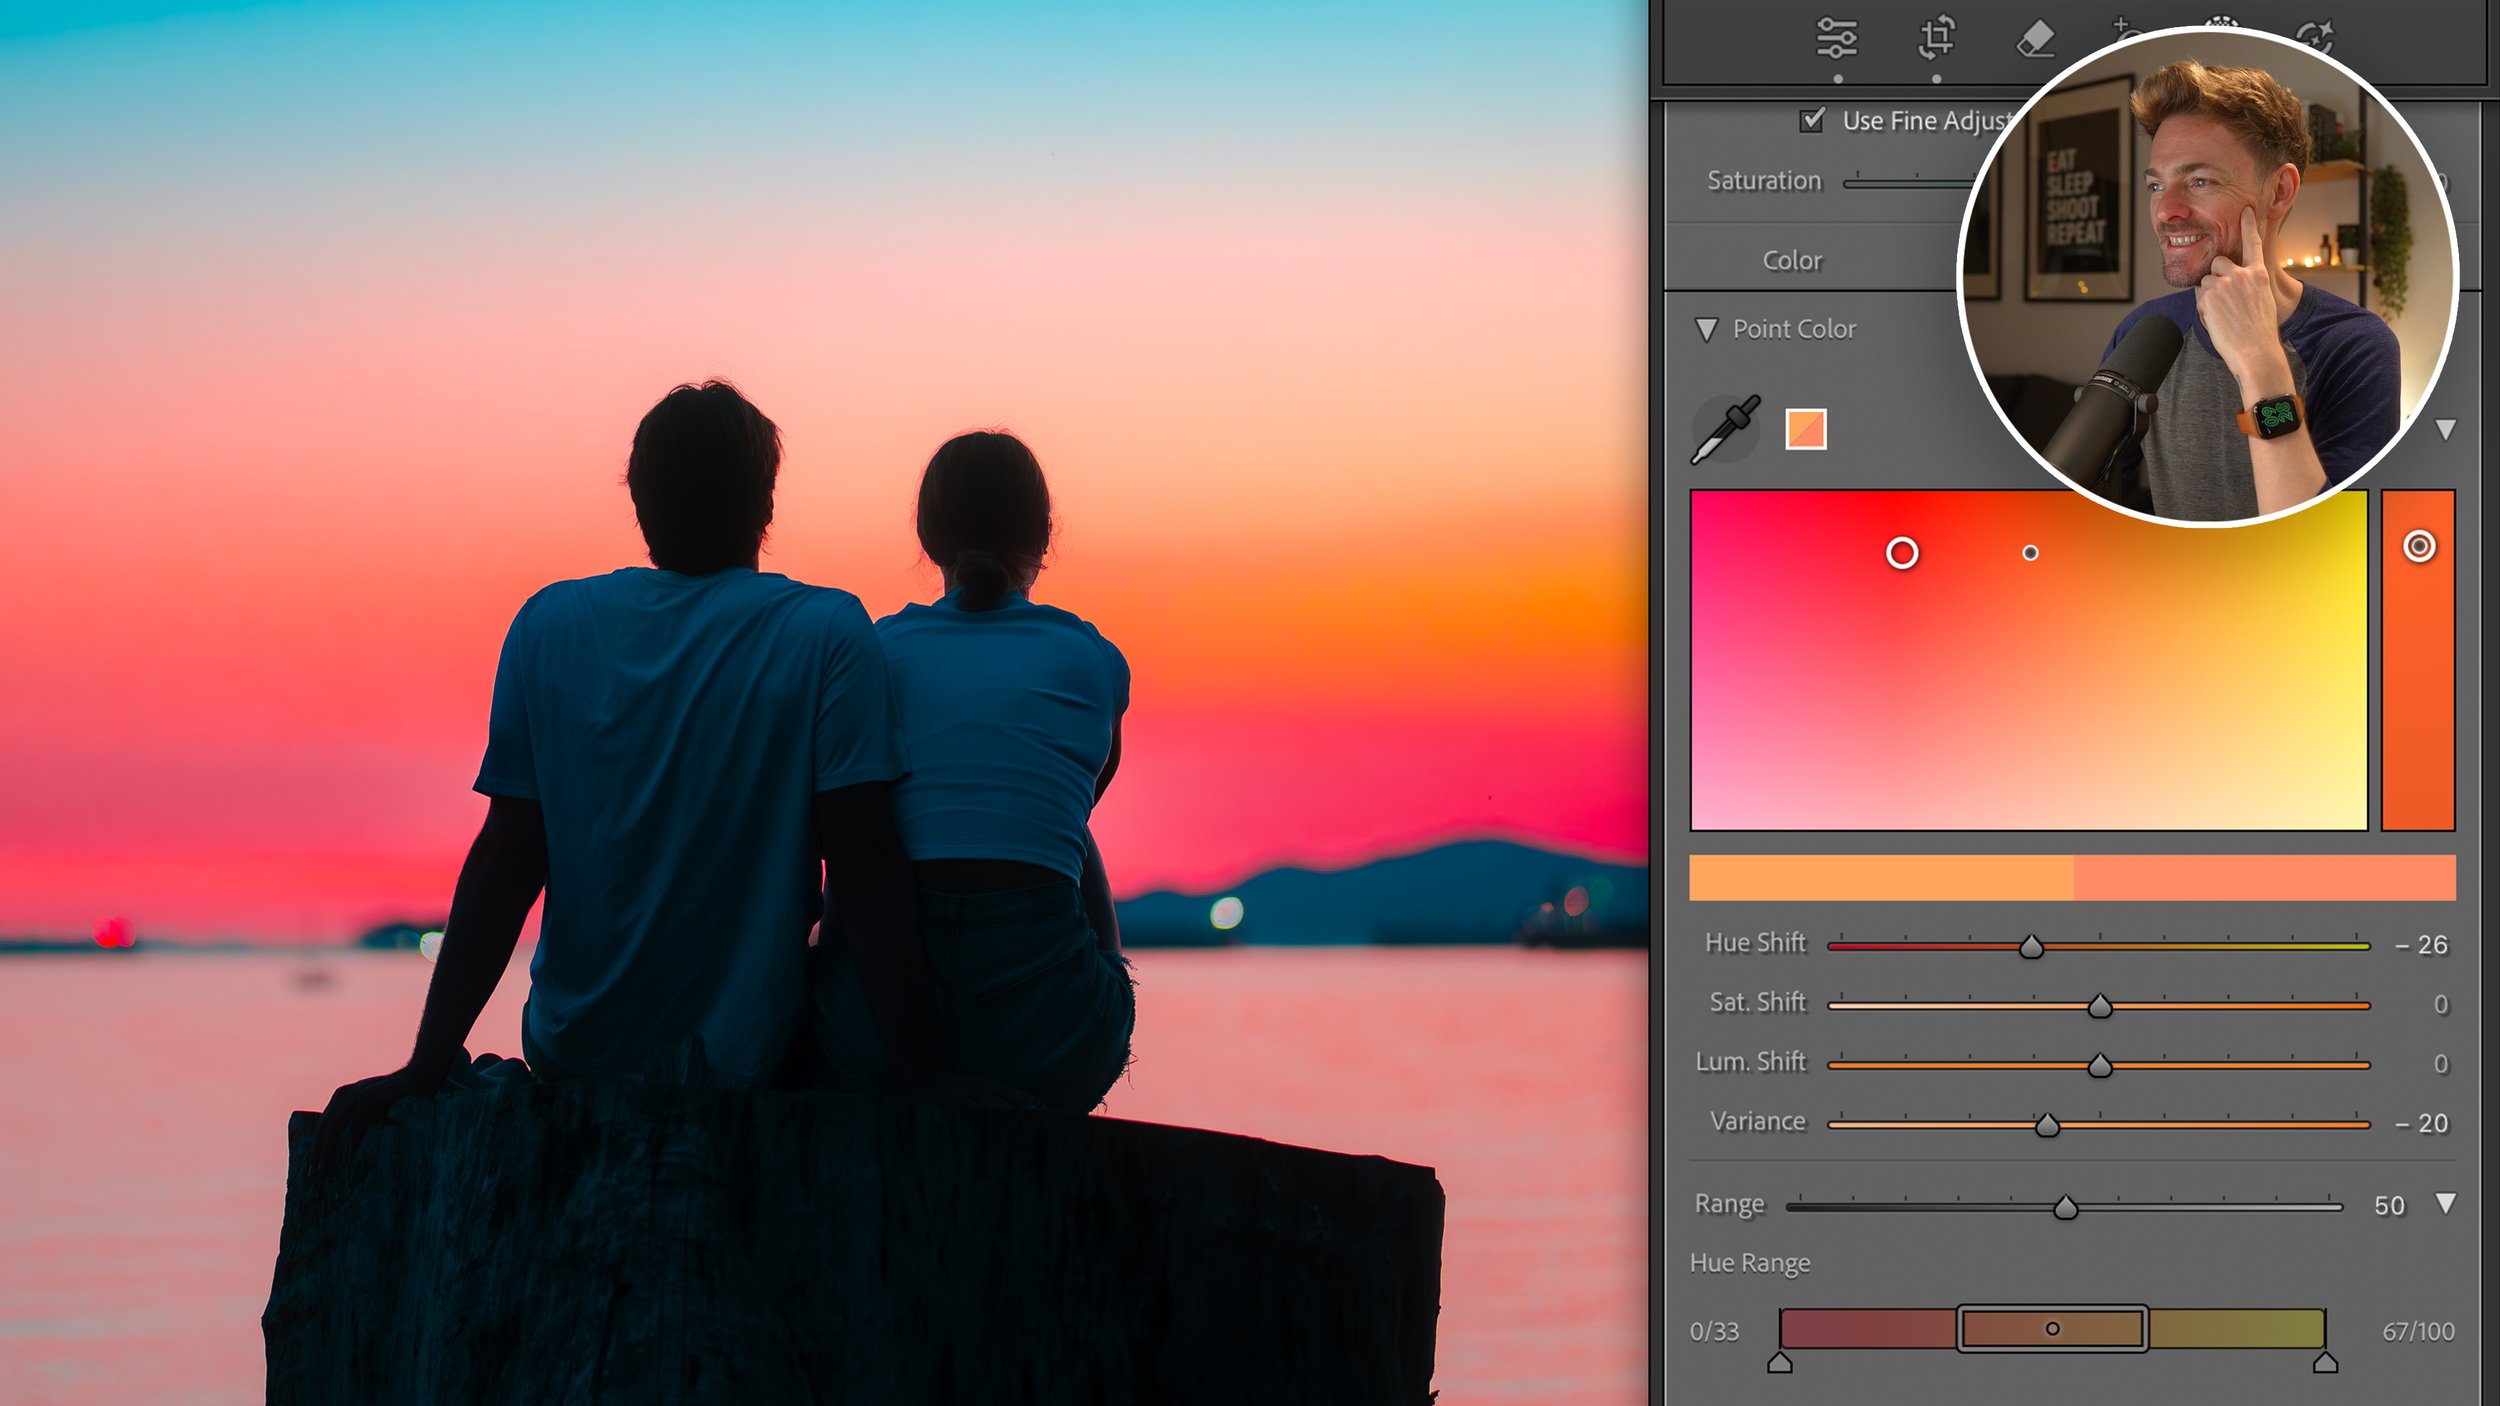
Task: Select the Healing eraser tool
Action: [2034, 39]
